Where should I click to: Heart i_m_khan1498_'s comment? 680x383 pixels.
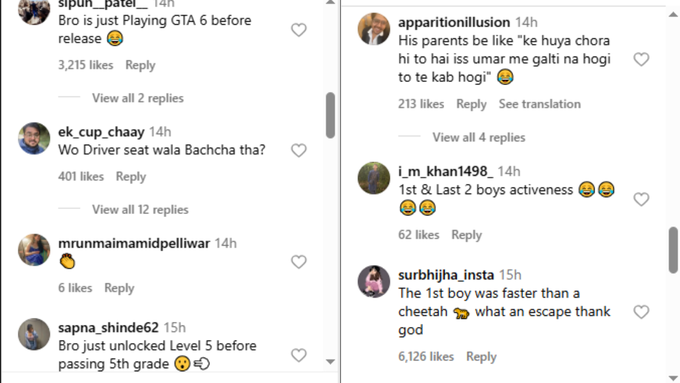(641, 199)
